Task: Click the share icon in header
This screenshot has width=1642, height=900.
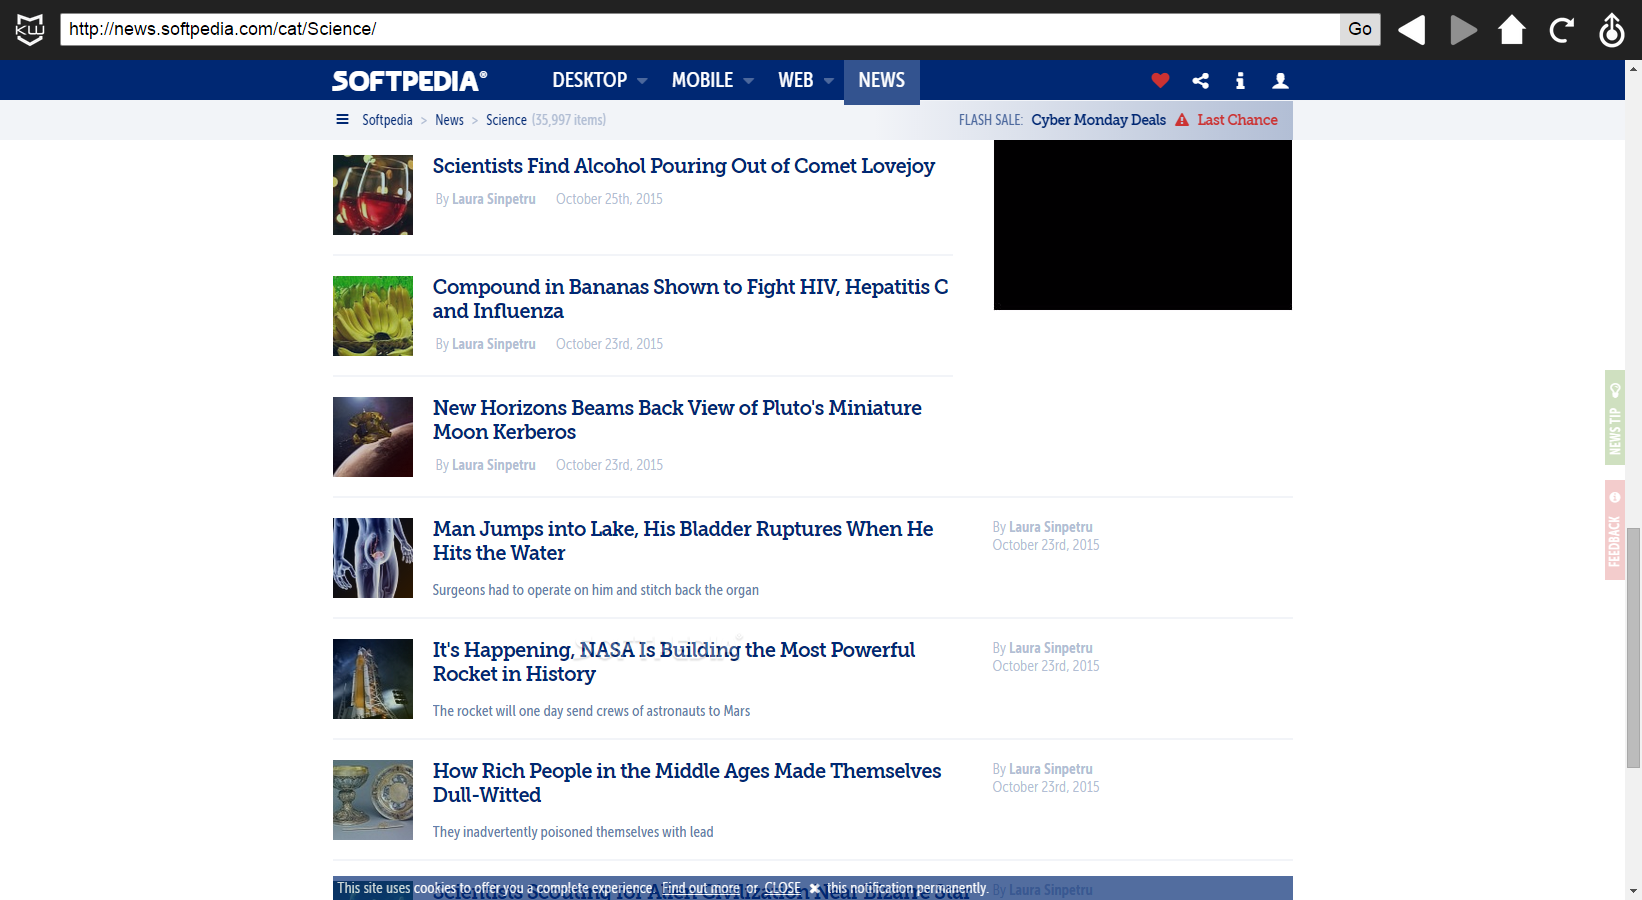Action: (x=1201, y=81)
